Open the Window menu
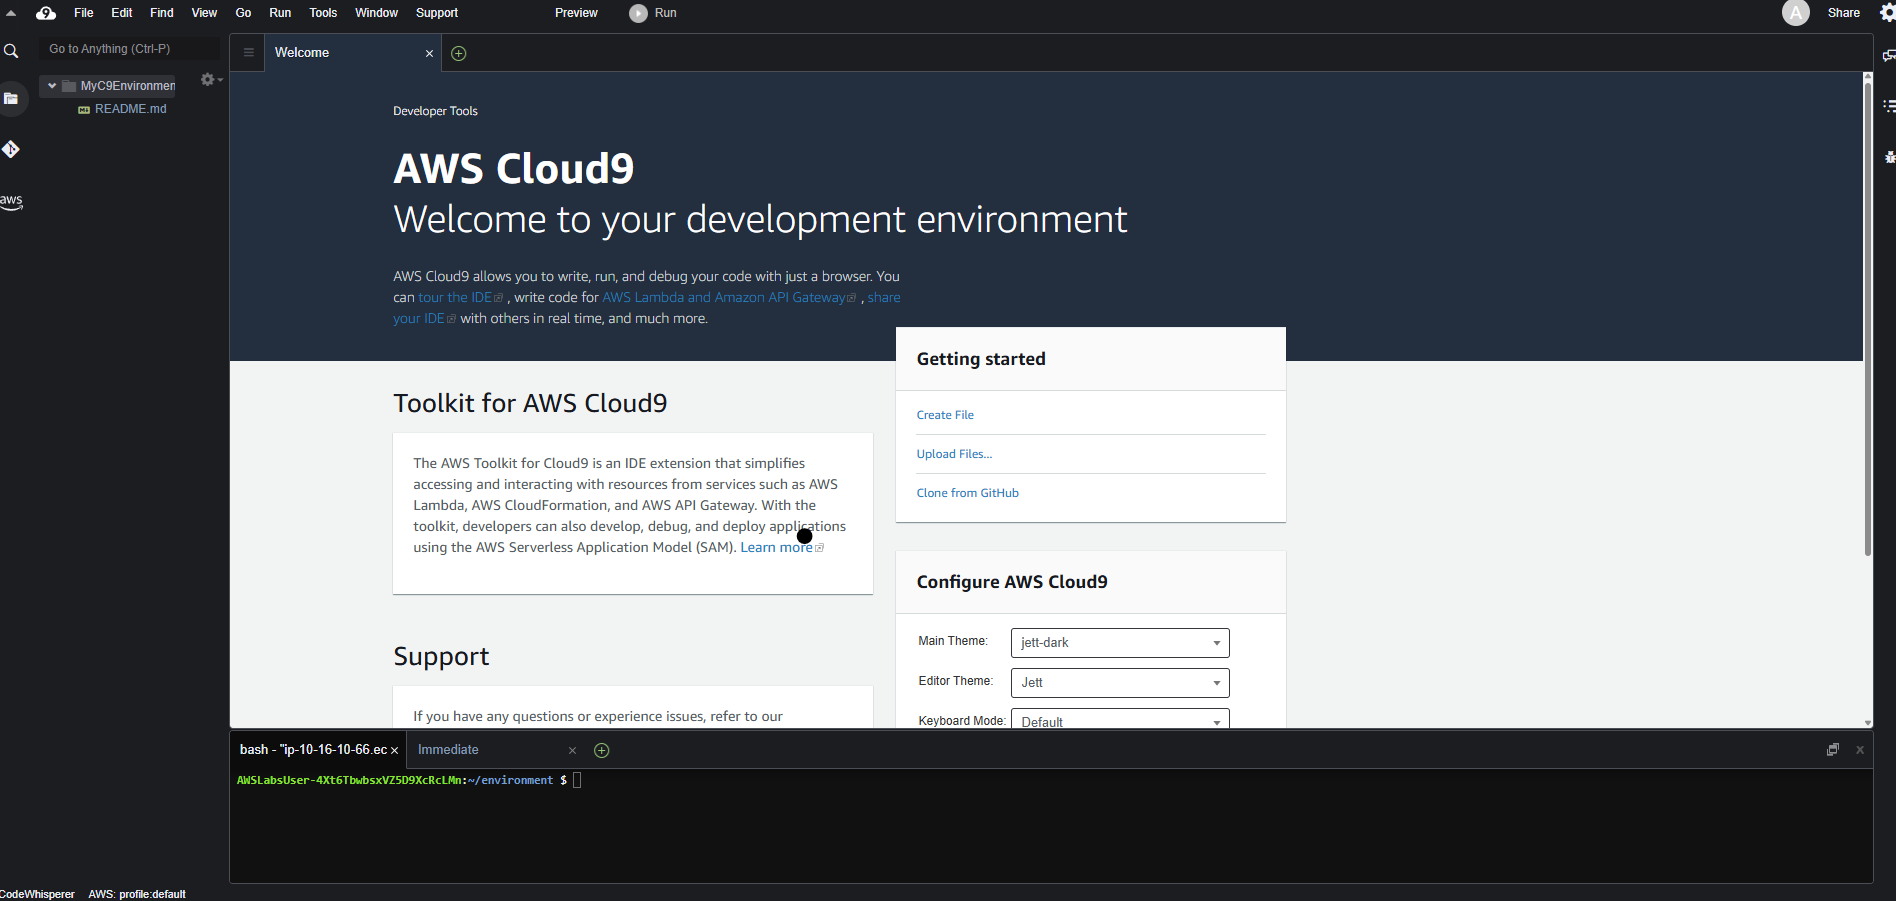Viewport: 1896px width, 901px height. (376, 13)
